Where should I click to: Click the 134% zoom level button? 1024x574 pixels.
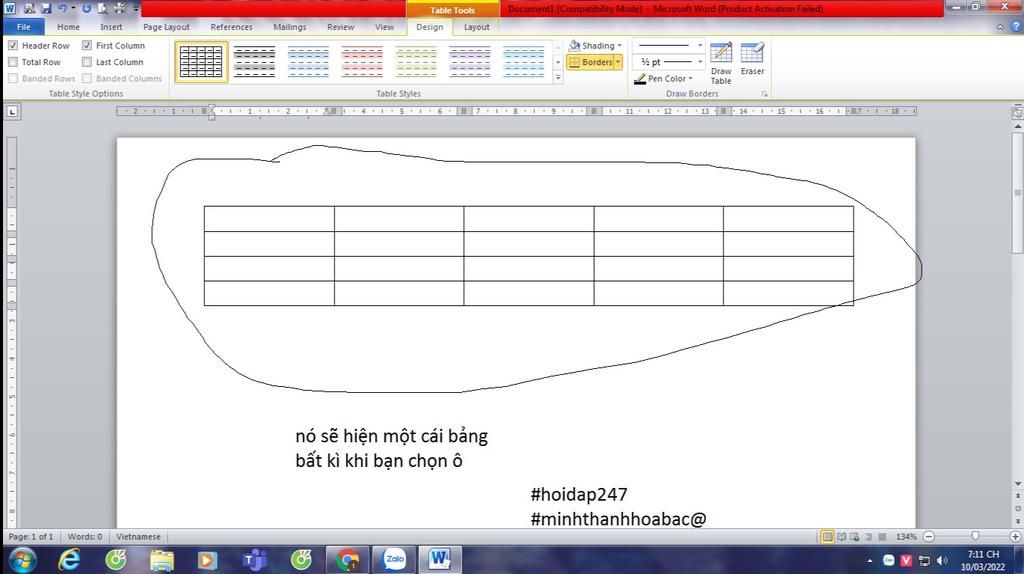click(906, 537)
